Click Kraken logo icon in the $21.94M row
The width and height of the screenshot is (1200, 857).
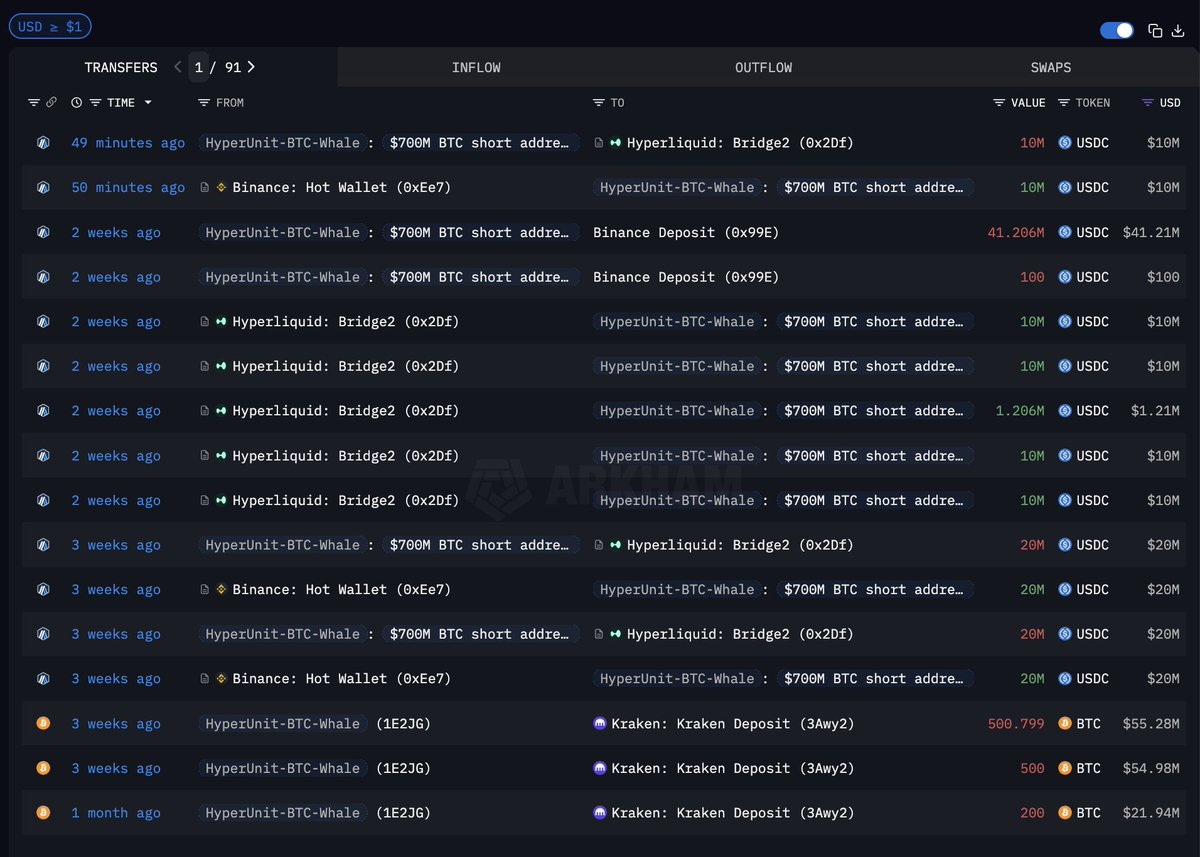coord(600,813)
